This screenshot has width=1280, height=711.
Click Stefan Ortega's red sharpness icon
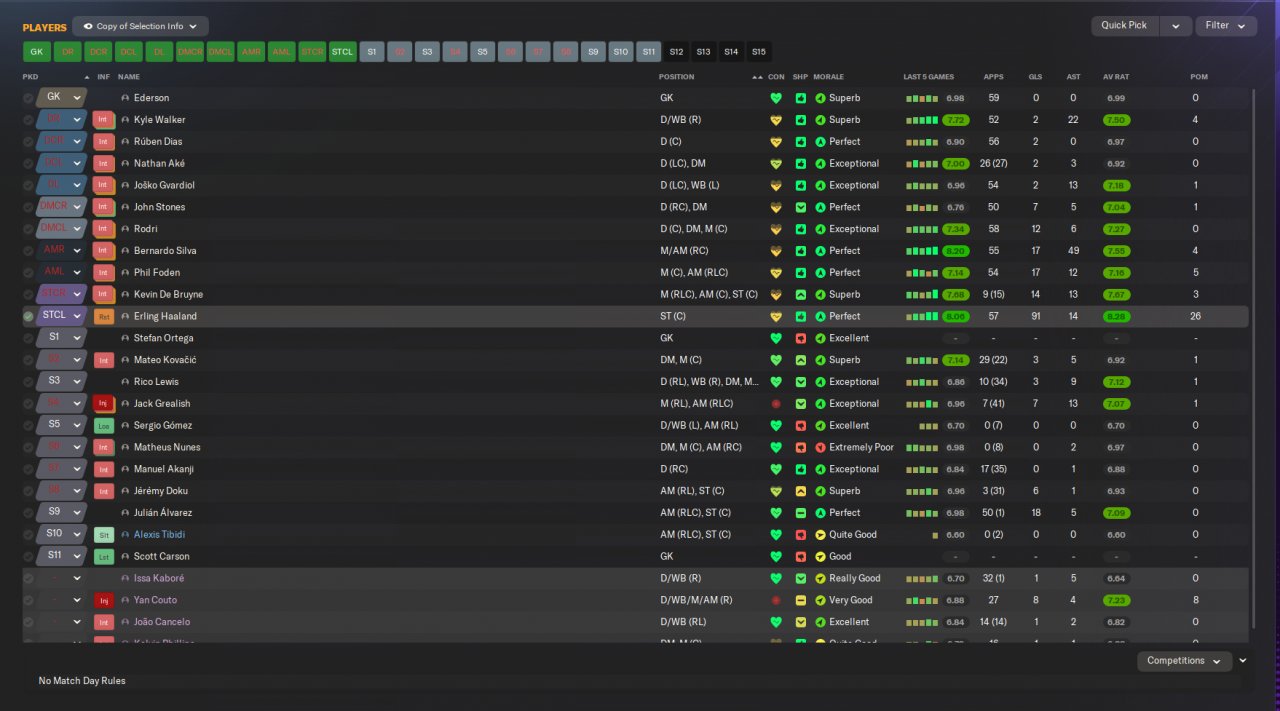click(x=801, y=338)
